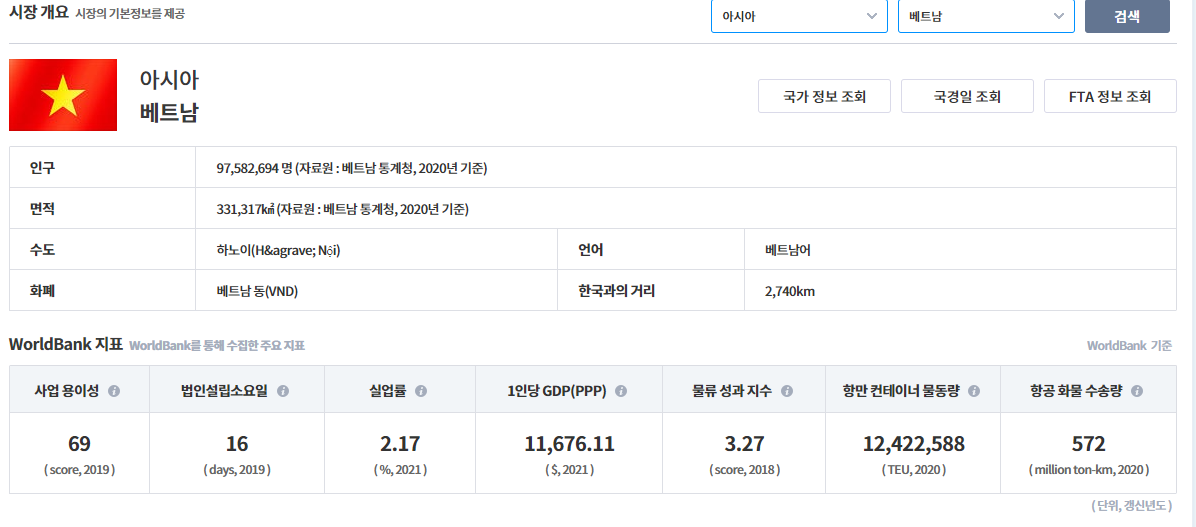Viewport: 1196px width, 527px height.
Task: Click info icon next to 사업 용이성
Action: 114,390
